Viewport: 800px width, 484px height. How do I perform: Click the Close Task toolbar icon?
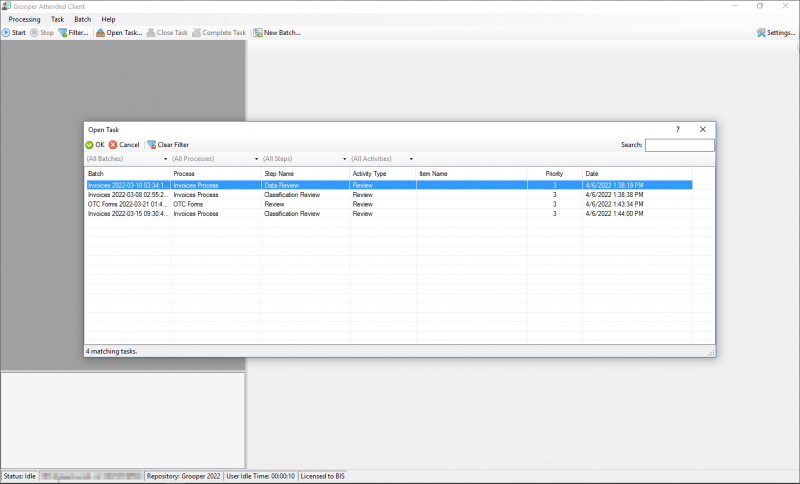pos(151,33)
